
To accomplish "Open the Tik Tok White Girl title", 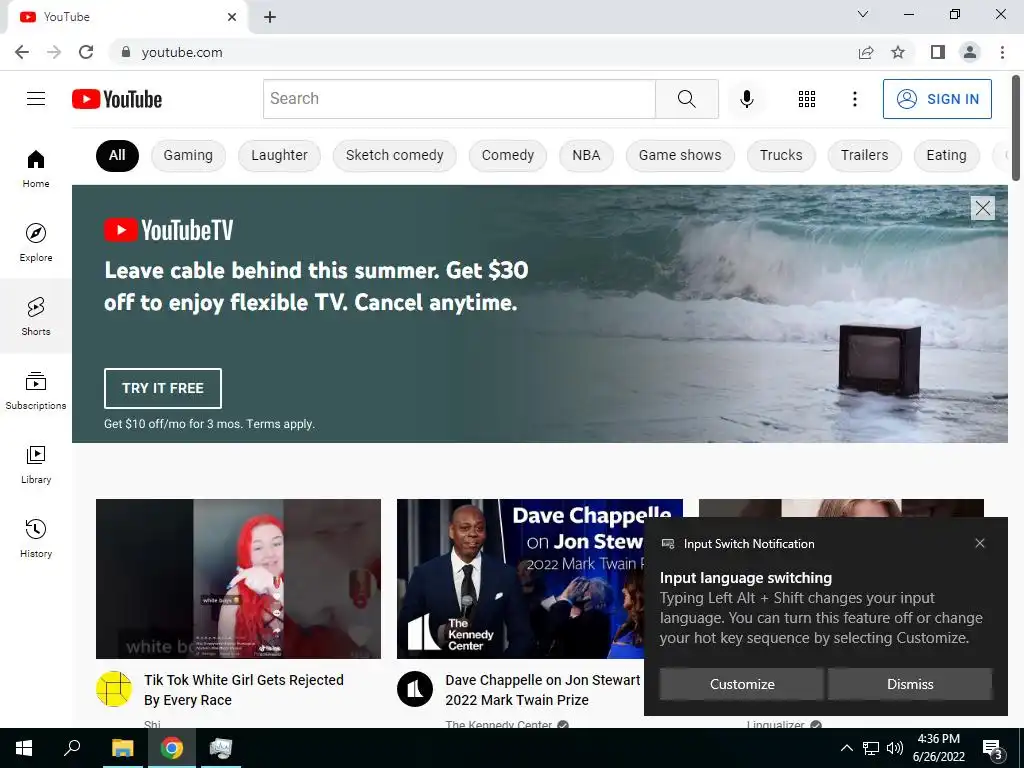I will (x=244, y=690).
